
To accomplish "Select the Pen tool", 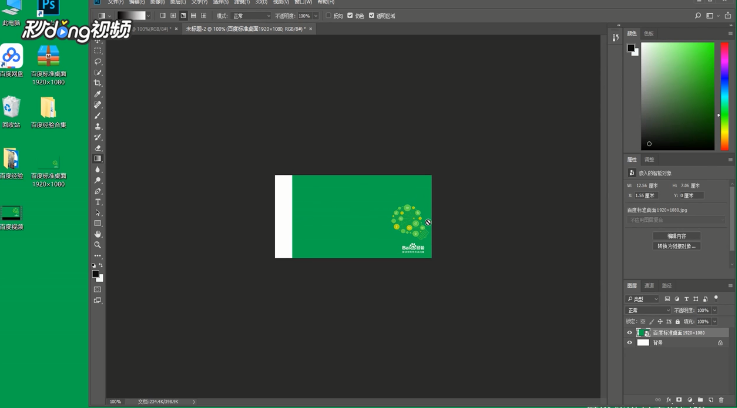I will [98, 191].
